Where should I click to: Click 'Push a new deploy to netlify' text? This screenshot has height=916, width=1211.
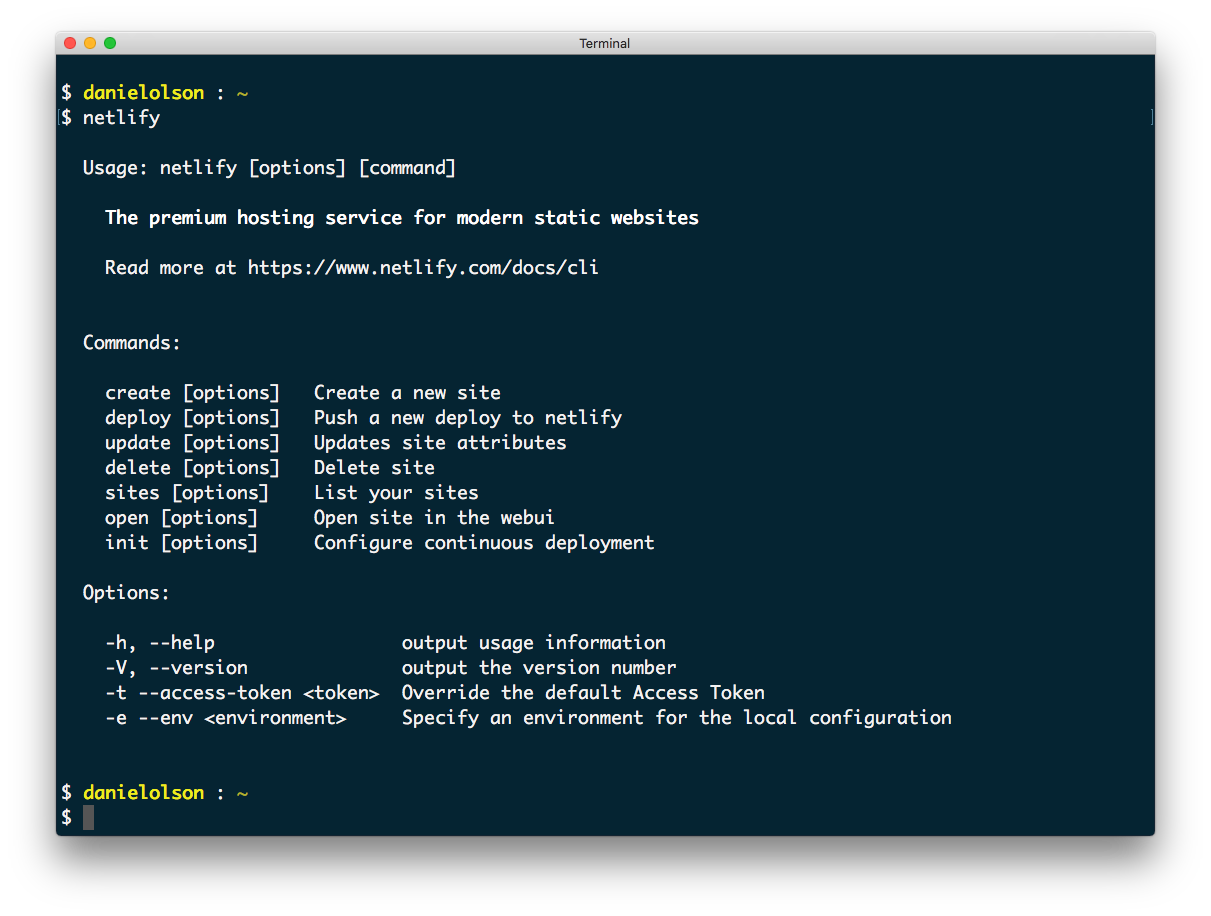tap(468, 418)
